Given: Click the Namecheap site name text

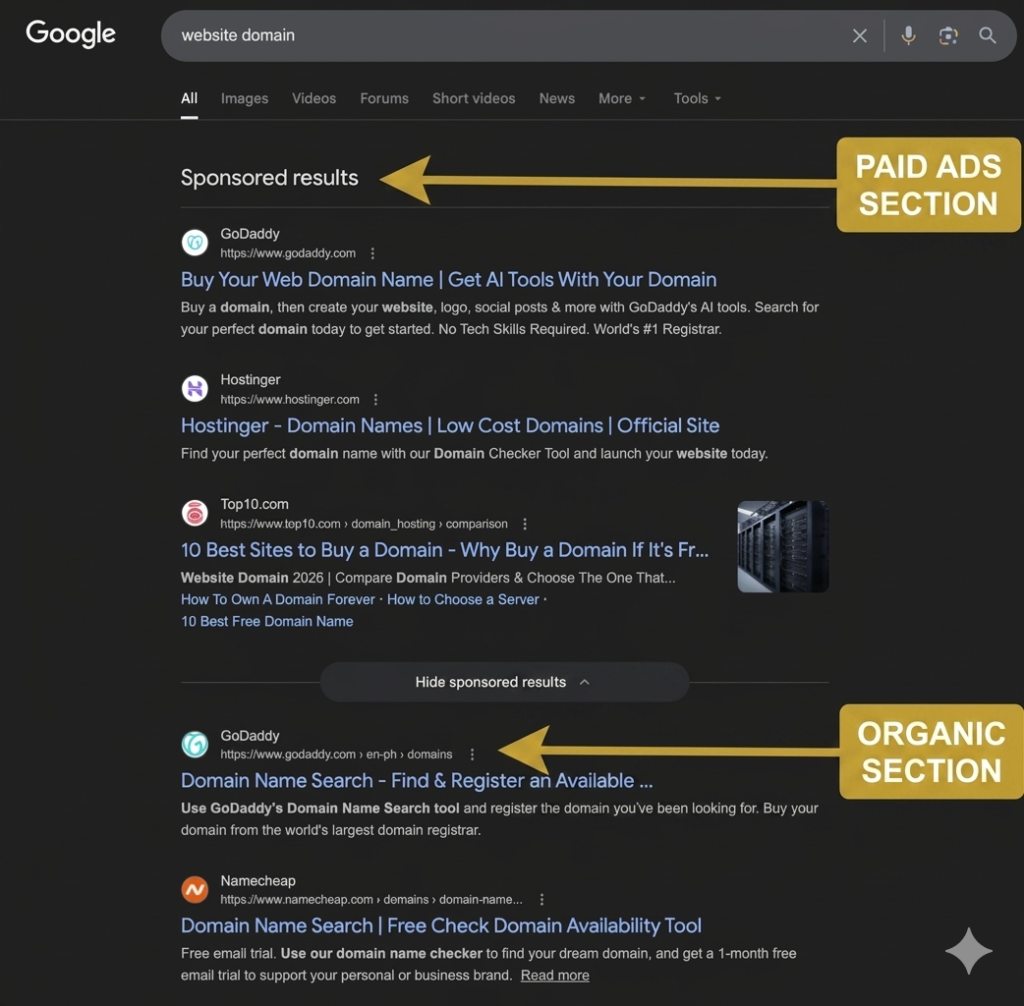Looking at the screenshot, I should tap(257, 881).
